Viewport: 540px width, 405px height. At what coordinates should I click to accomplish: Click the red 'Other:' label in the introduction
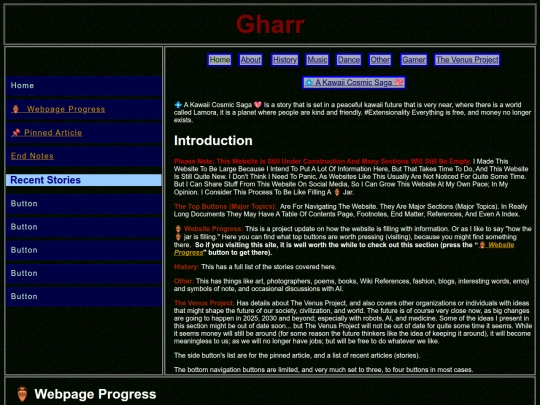(184, 281)
